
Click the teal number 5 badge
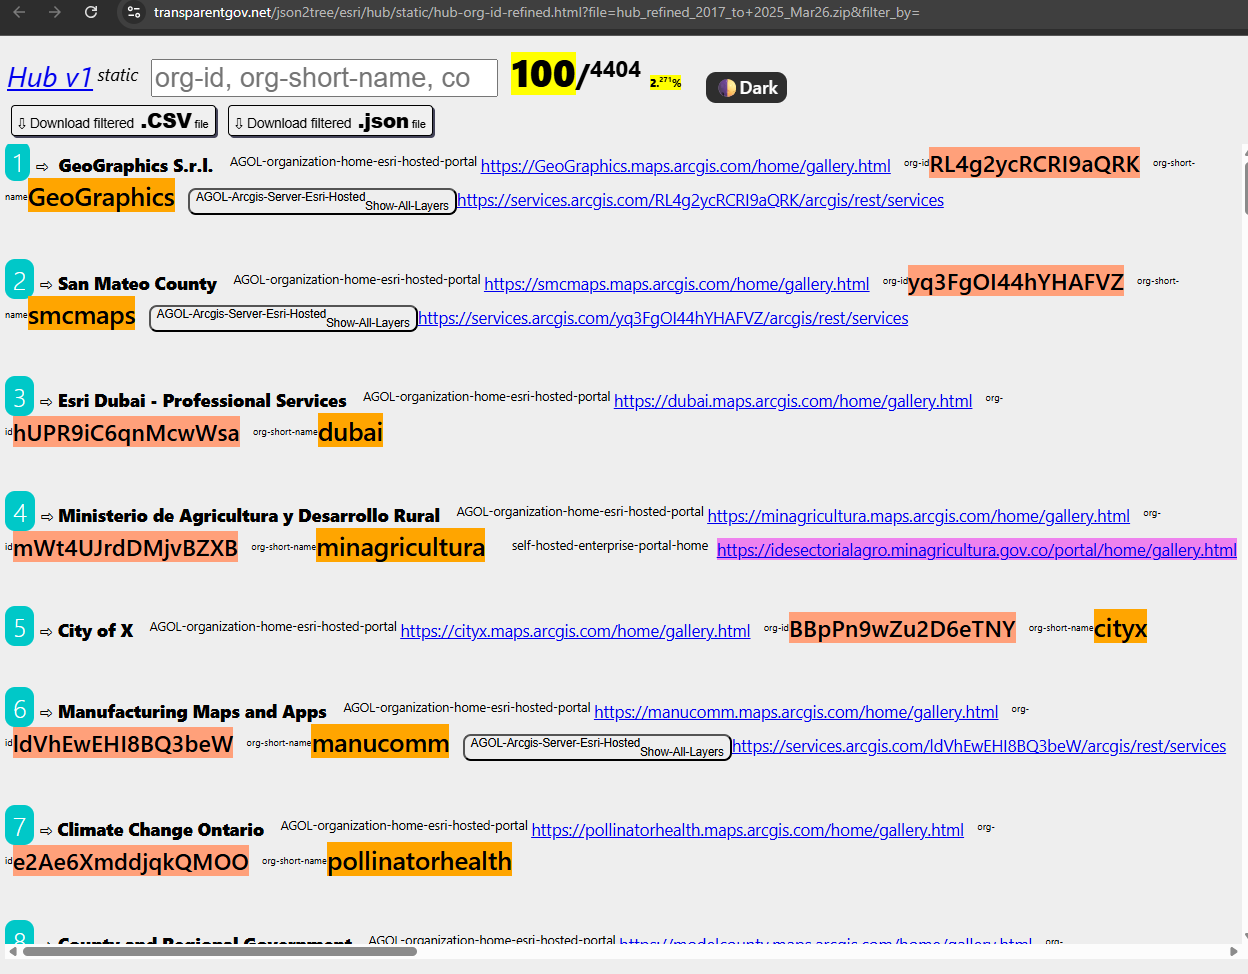19,627
